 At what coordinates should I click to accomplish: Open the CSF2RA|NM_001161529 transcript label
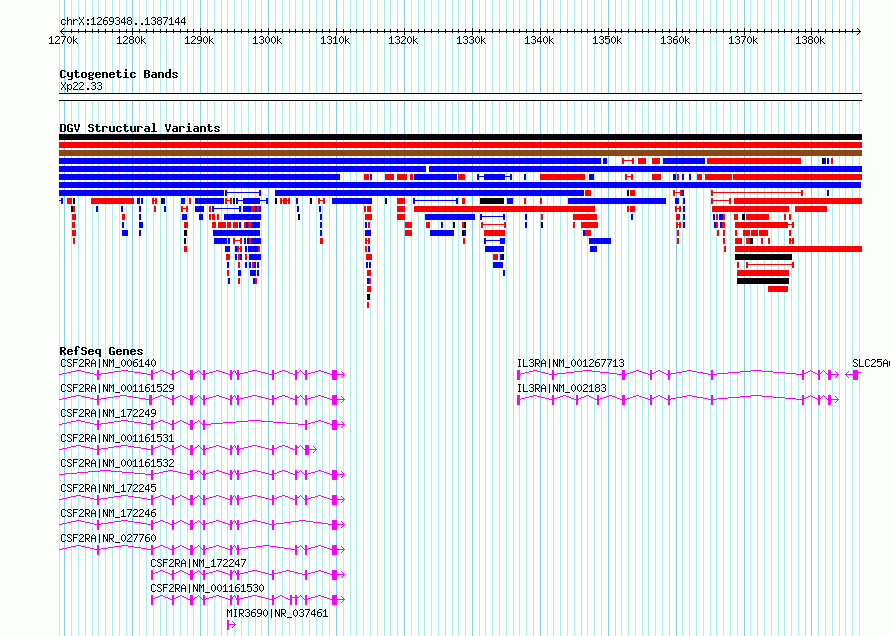117,388
